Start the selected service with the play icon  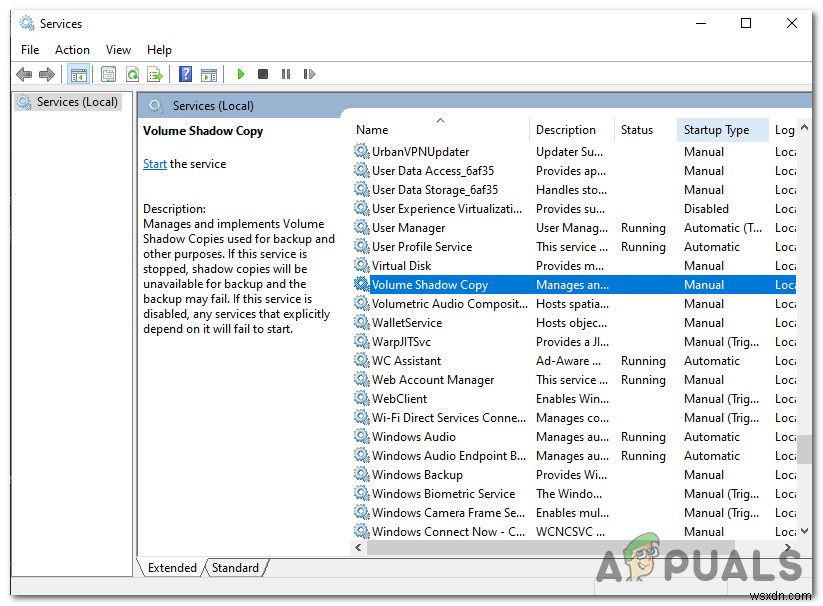click(x=241, y=73)
